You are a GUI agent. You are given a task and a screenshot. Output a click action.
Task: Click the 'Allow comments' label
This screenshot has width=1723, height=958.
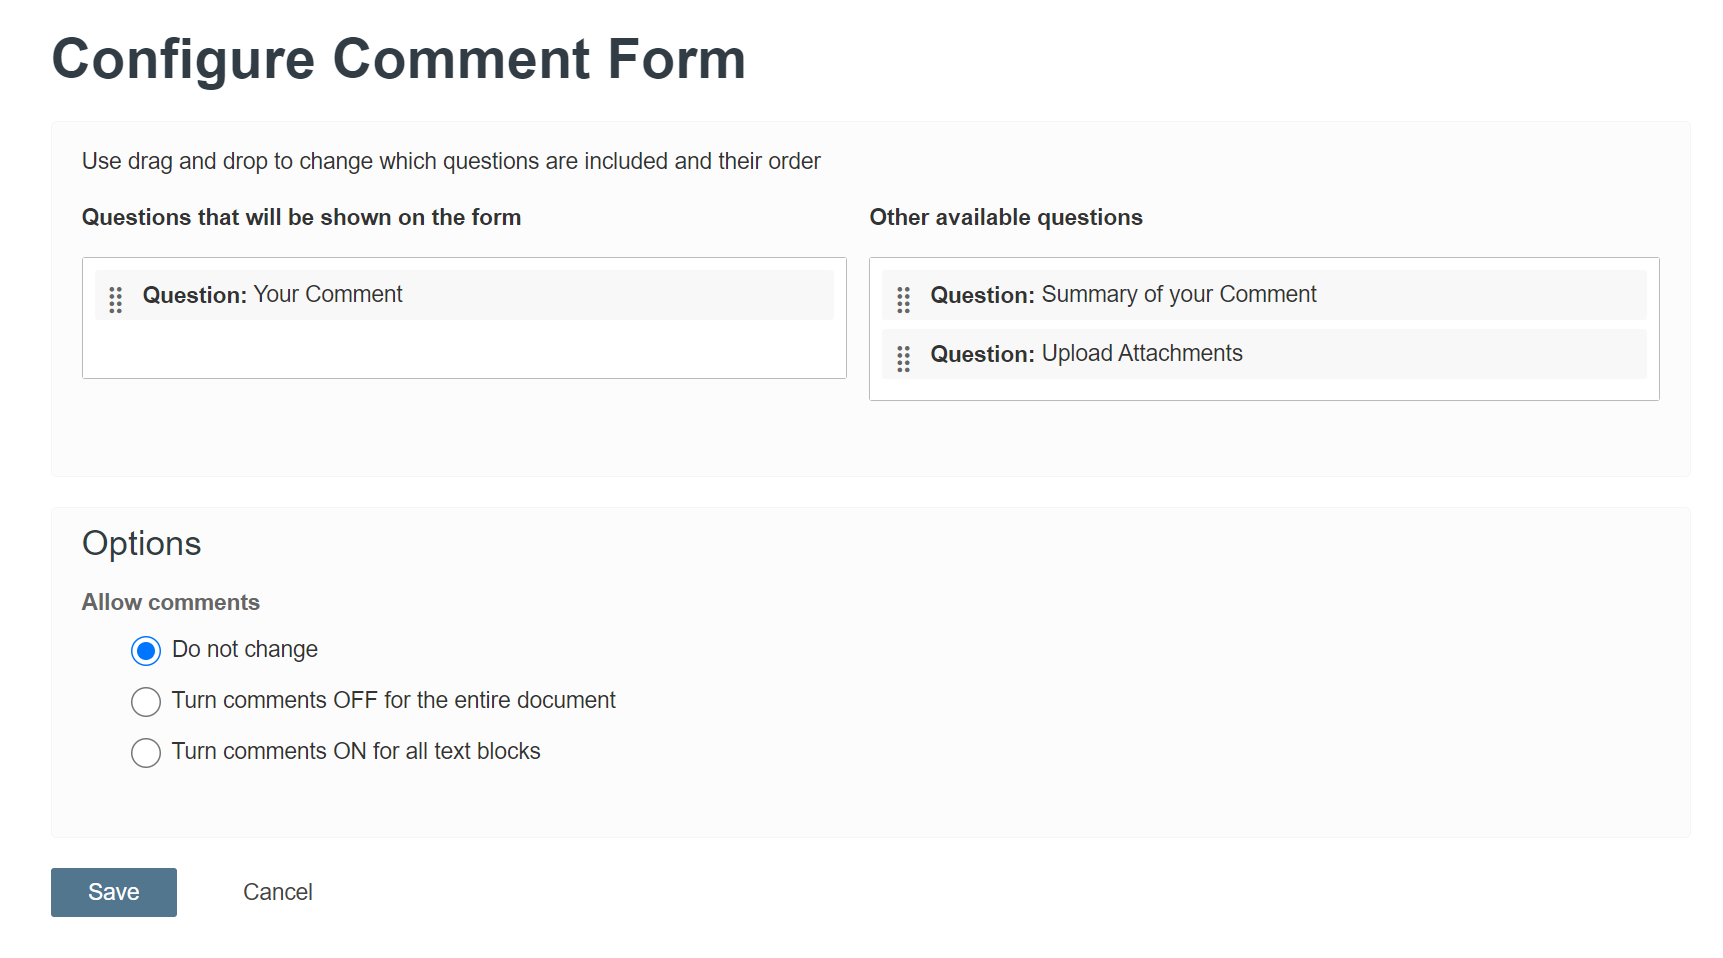(x=170, y=602)
